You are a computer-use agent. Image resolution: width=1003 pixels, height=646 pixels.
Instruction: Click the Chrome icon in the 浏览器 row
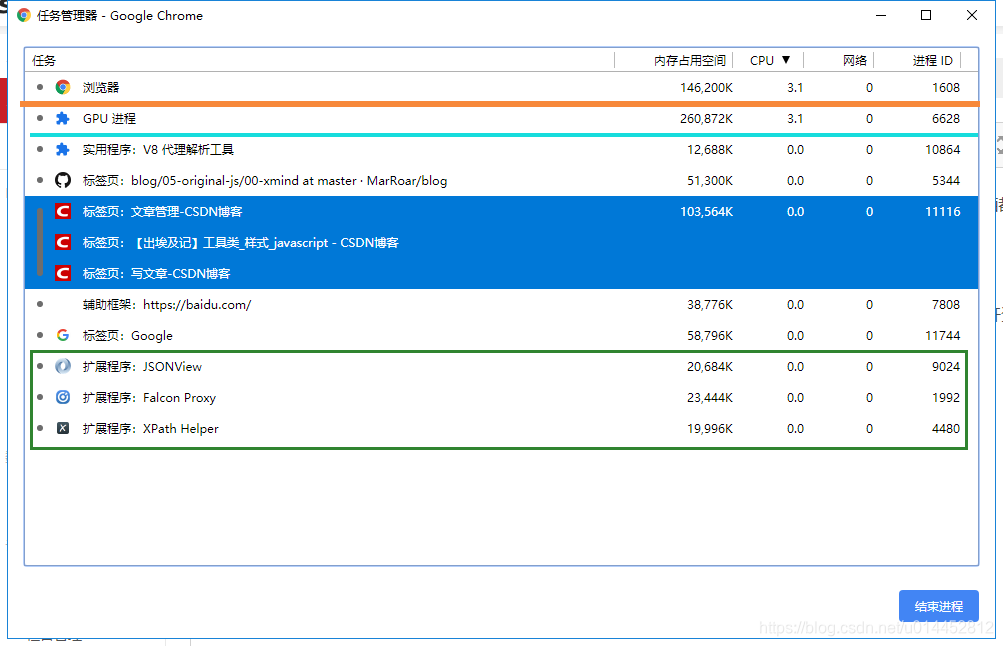(63, 88)
